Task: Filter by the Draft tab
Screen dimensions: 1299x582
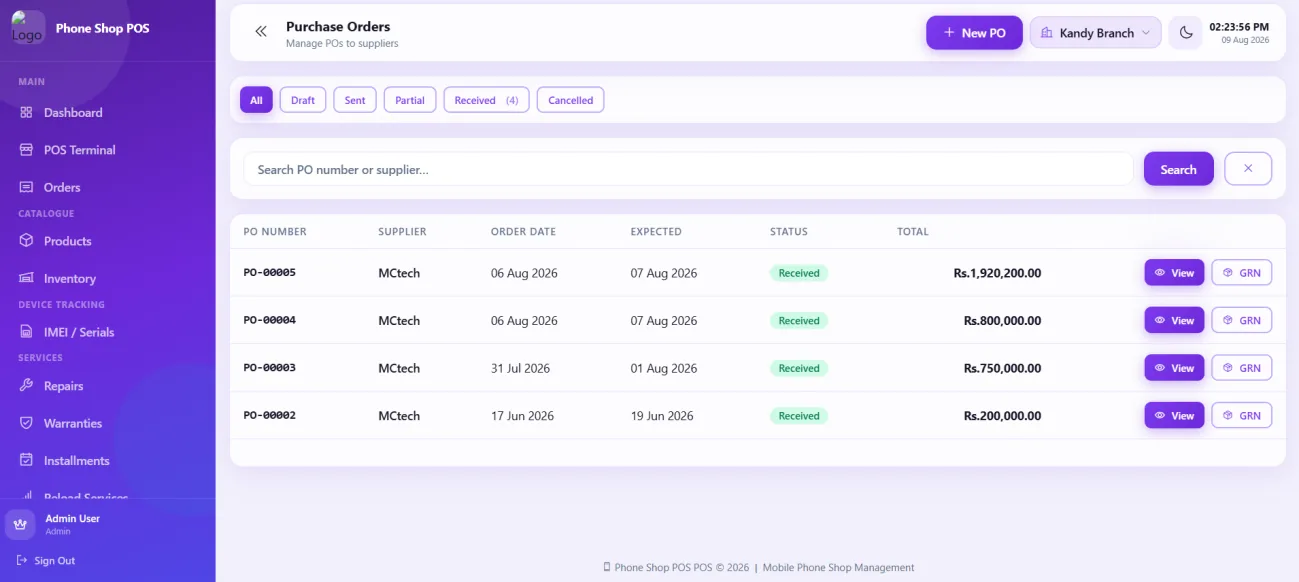Action: click(x=303, y=100)
